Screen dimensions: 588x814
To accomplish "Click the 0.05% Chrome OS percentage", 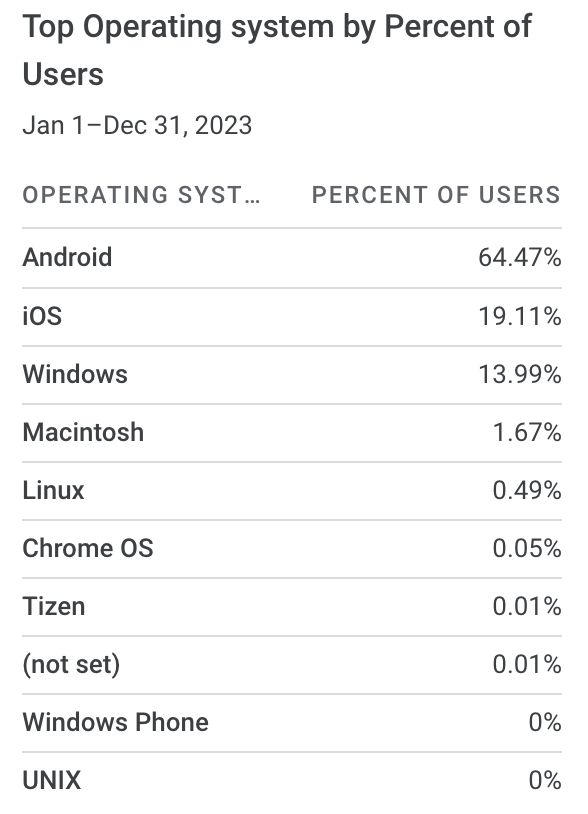I will point(527,549).
